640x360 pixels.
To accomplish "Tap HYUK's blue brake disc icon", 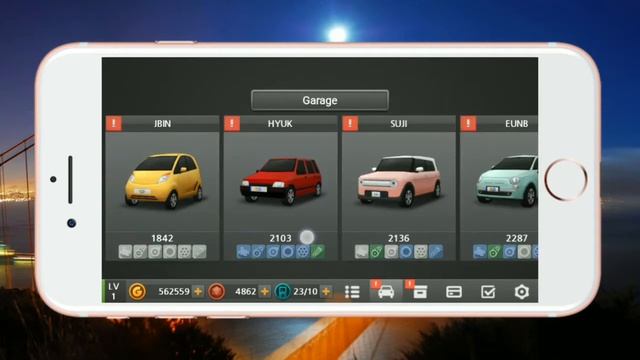I will (288, 252).
